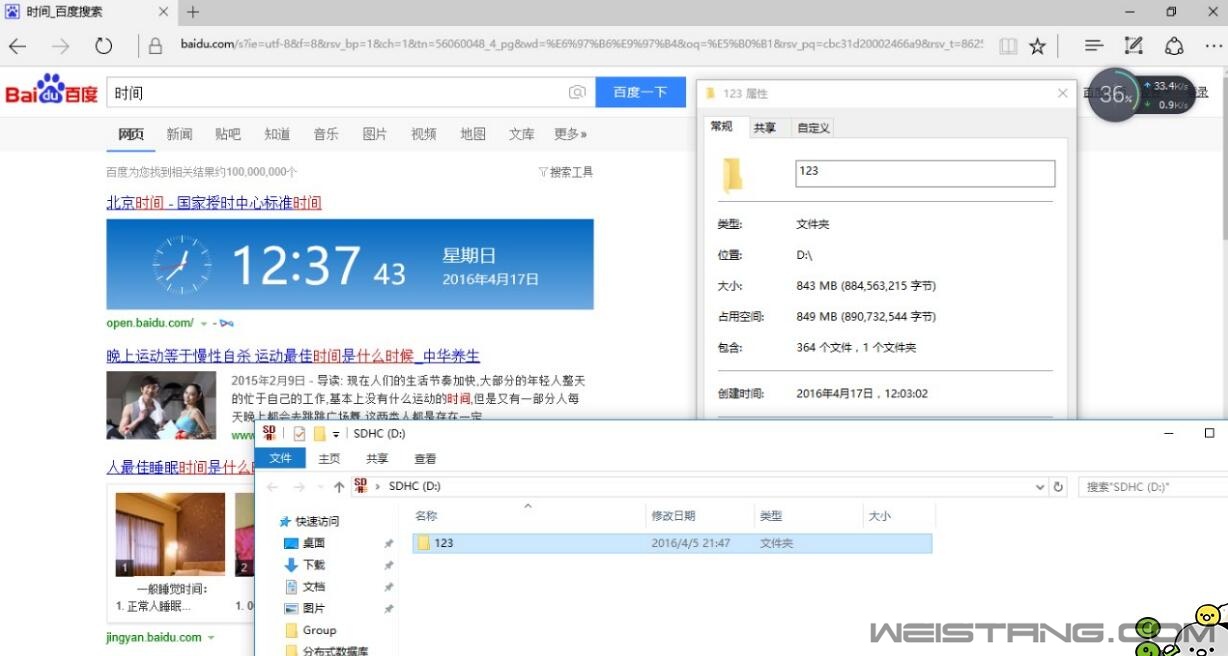Expand Explorer address bar history dropdown
This screenshot has width=1228, height=656.
point(1041,487)
